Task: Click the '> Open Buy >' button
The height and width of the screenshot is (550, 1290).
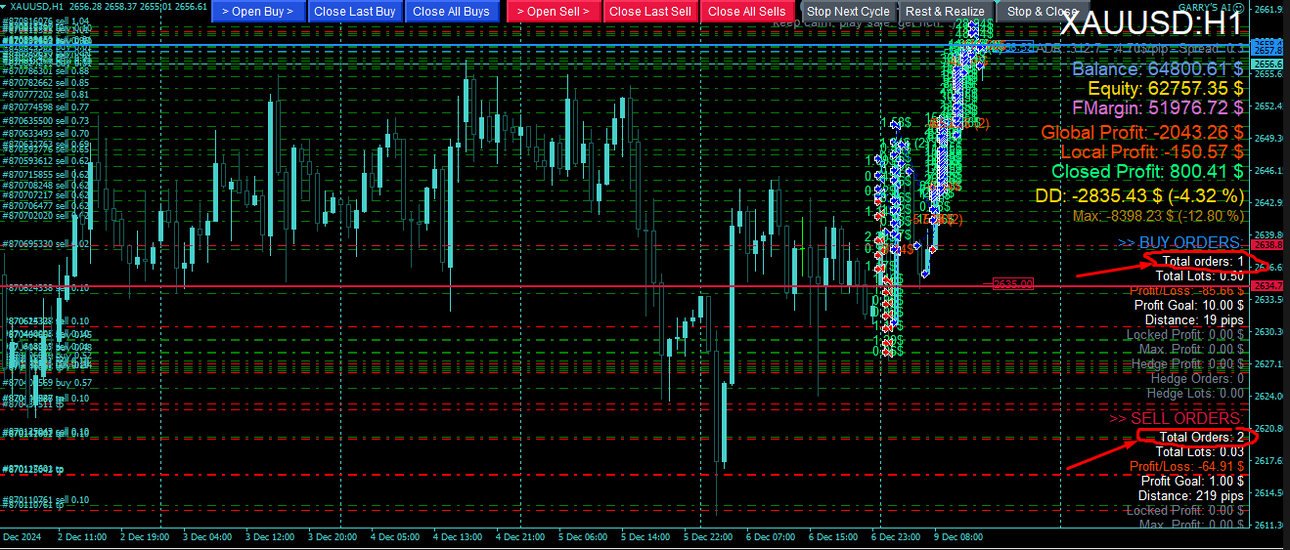Action: click(x=258, y=11)
